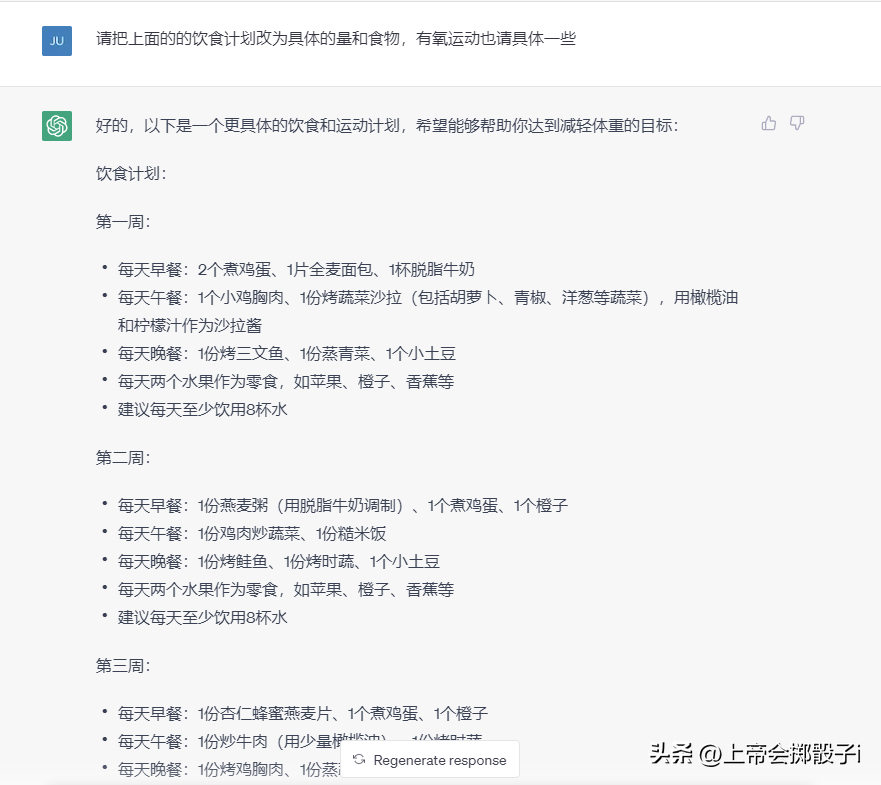Click the week two dinner line with 烤鲑鱼

tap(278, 562)
